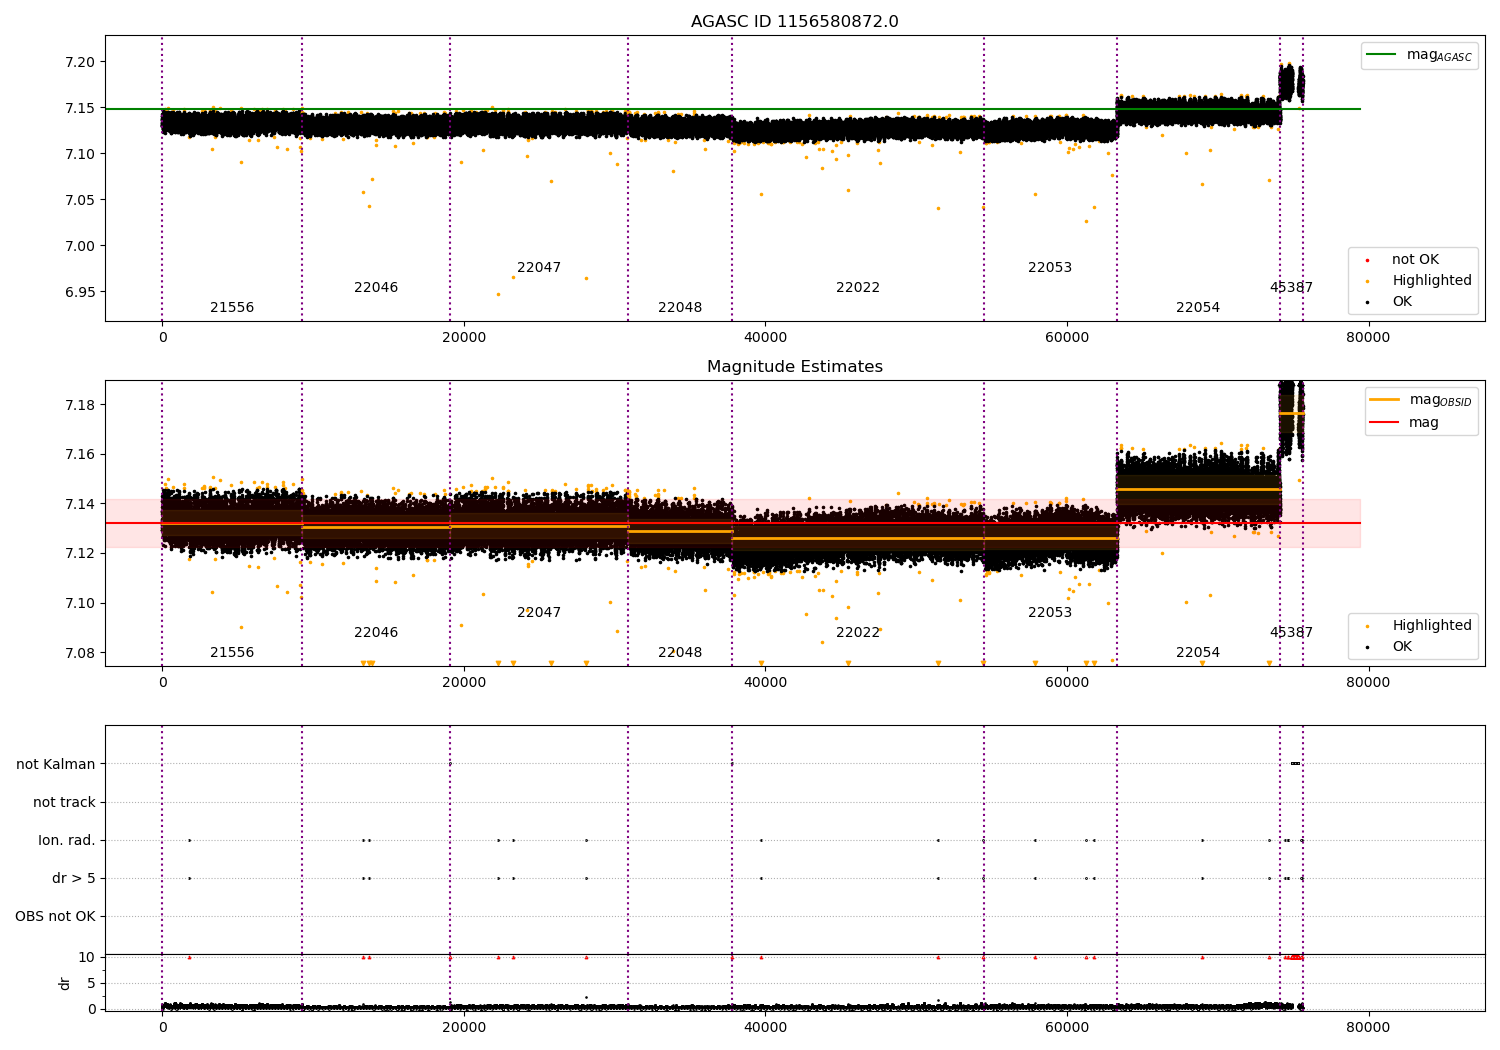Click OBSID label 22053 in Magnitude Estimates plot
The height and width of the screenshot is (1050, 1500).
click(1050, 613)
